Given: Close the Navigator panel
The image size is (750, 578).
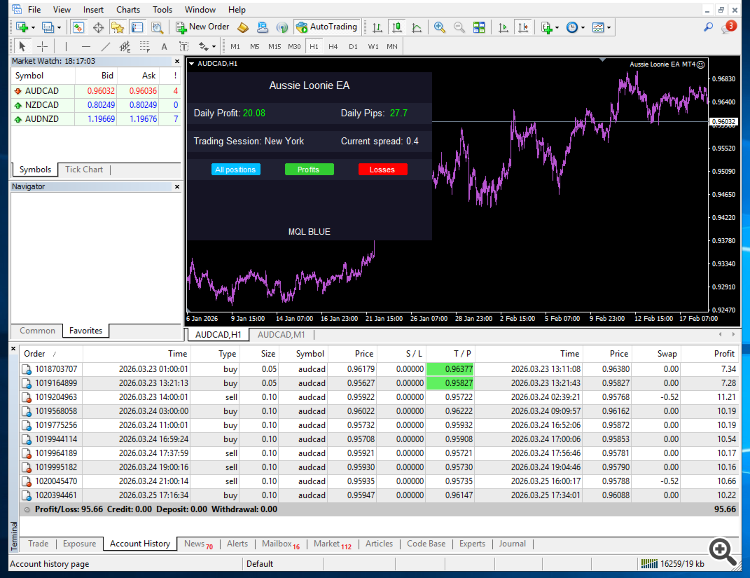Looking at the screenshot, I should tap(177, 187).
